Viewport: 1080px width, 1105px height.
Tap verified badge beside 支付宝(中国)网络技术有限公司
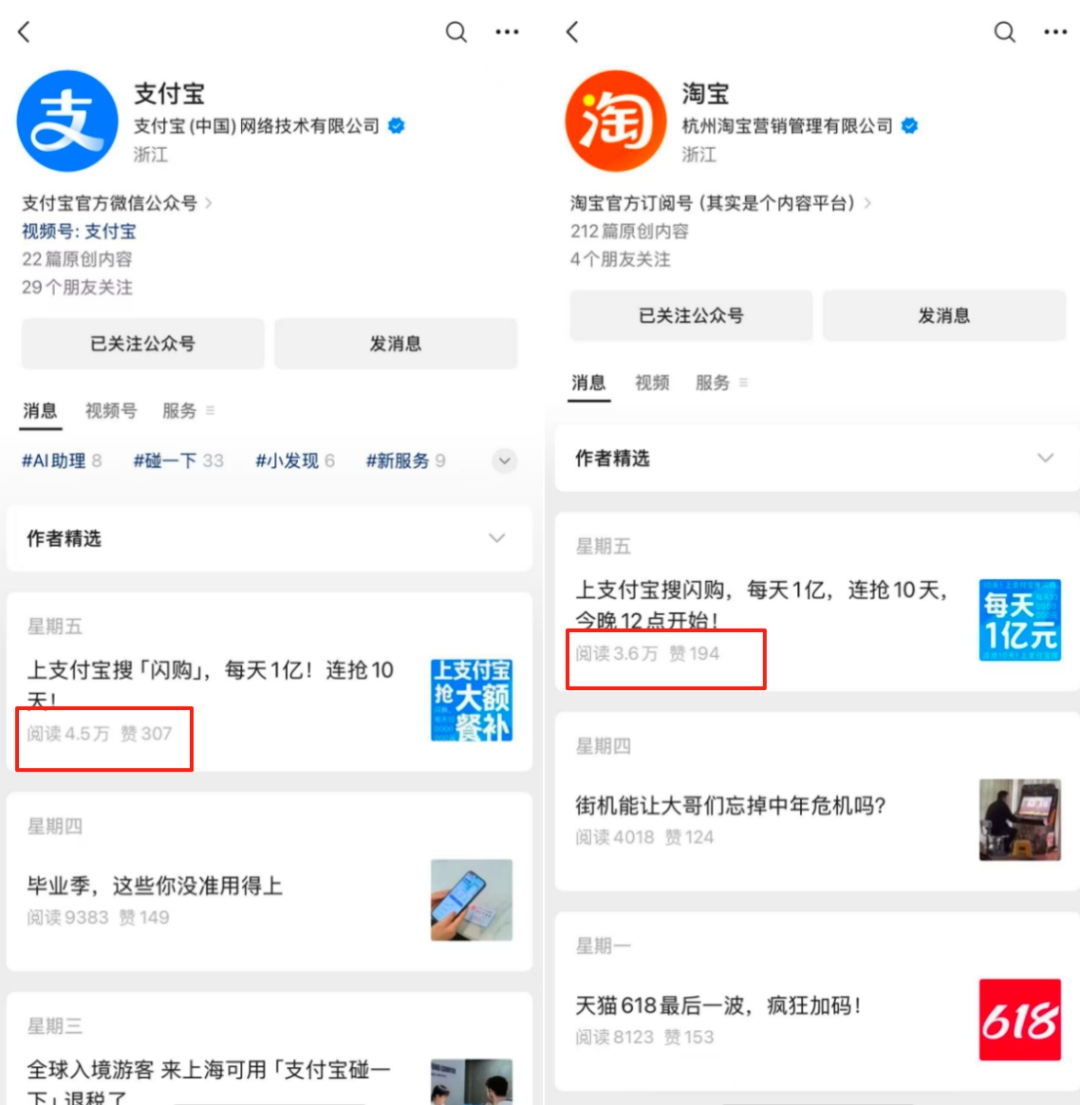click(x=397, y=126)
